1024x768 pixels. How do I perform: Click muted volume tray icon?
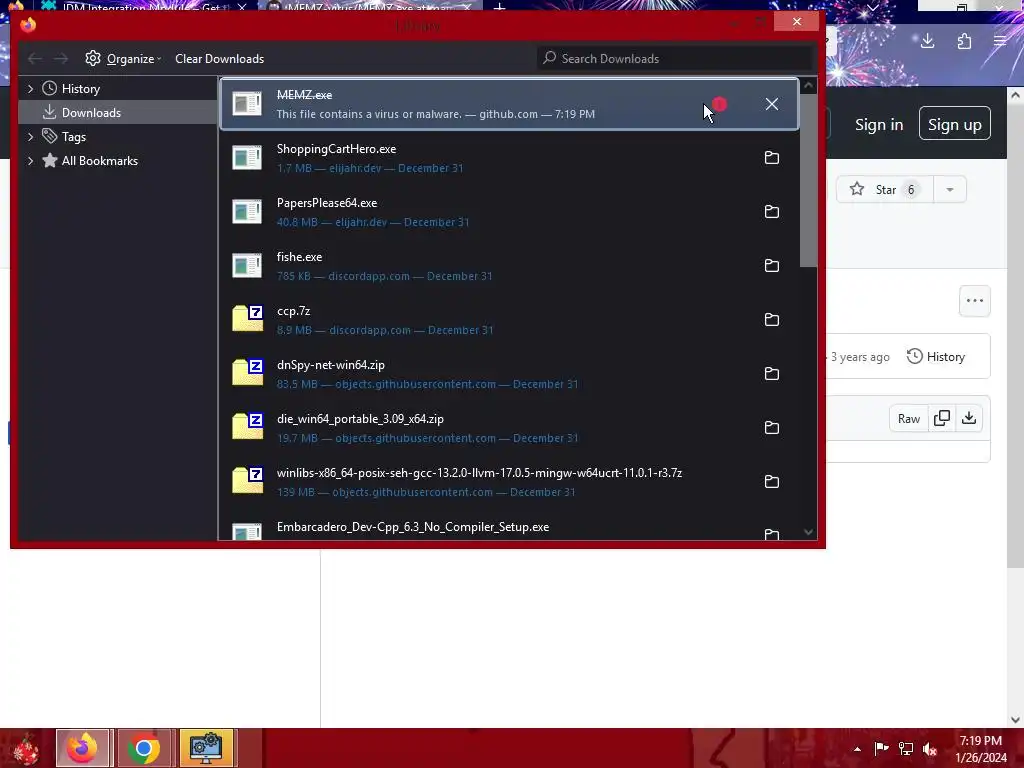click(x=930, y=749)
